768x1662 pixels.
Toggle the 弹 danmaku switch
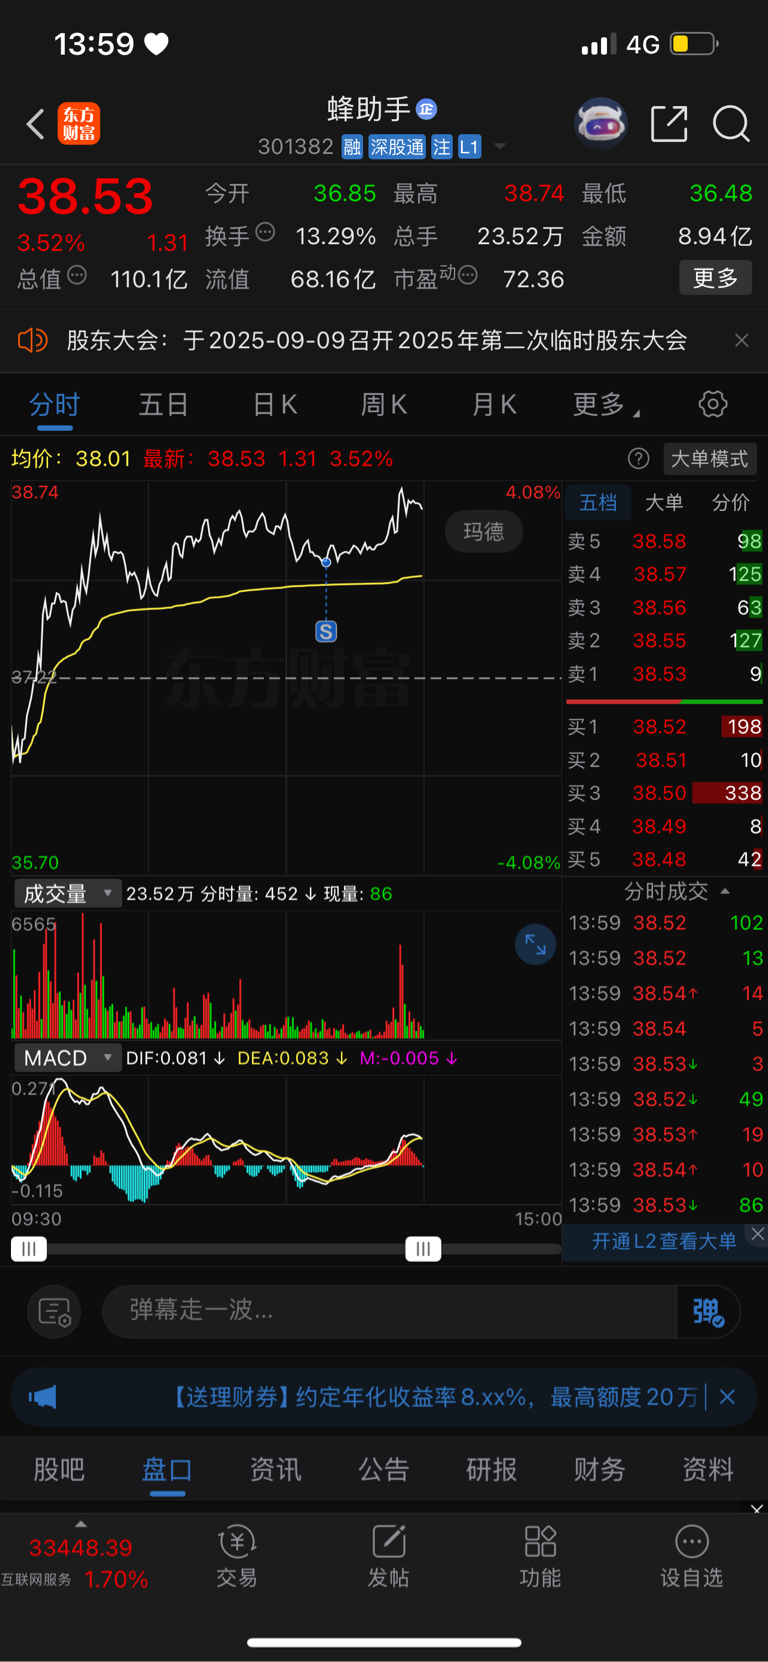click(x=708, y=1311)
